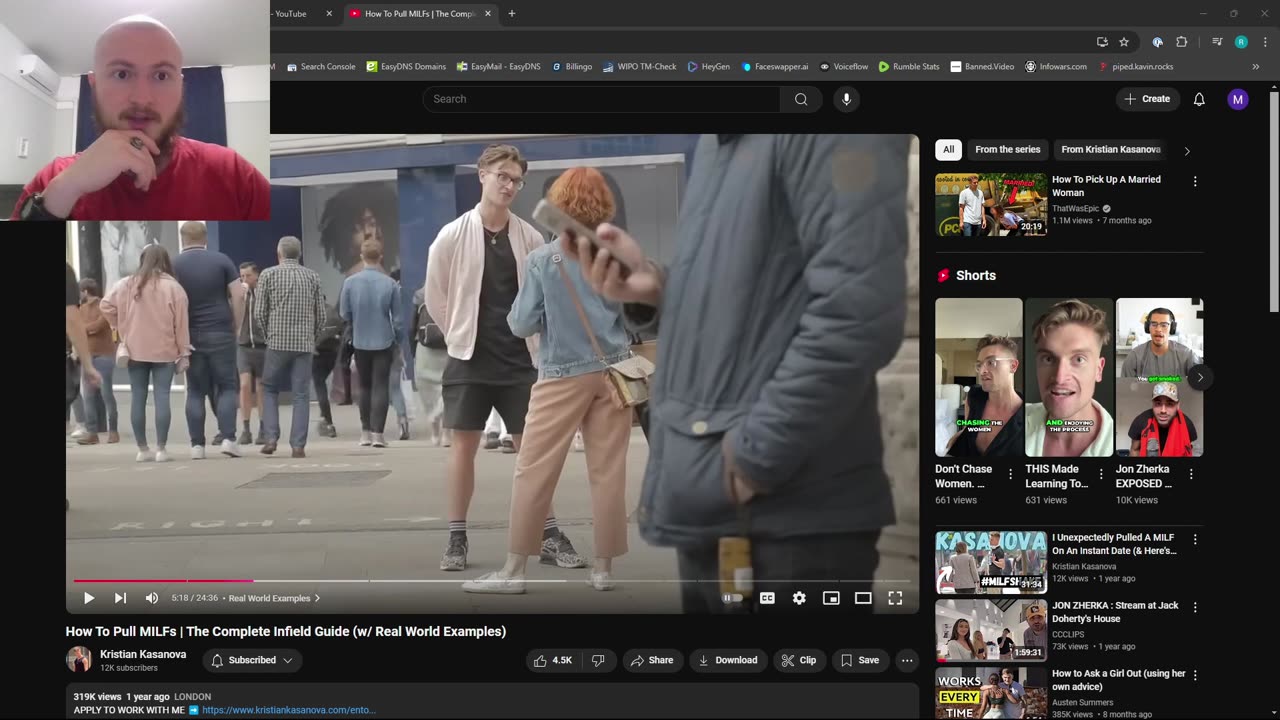Open options for I Unexpectedly Pulled A MILF video
The height and width of the screenshot is (720, 1280).
(1194, 539)
